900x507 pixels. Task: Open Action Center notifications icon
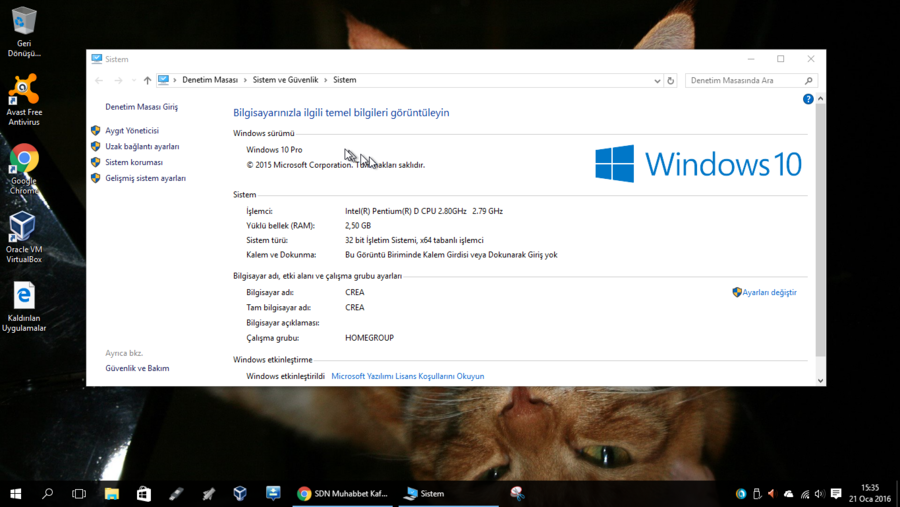coord(836,494)
